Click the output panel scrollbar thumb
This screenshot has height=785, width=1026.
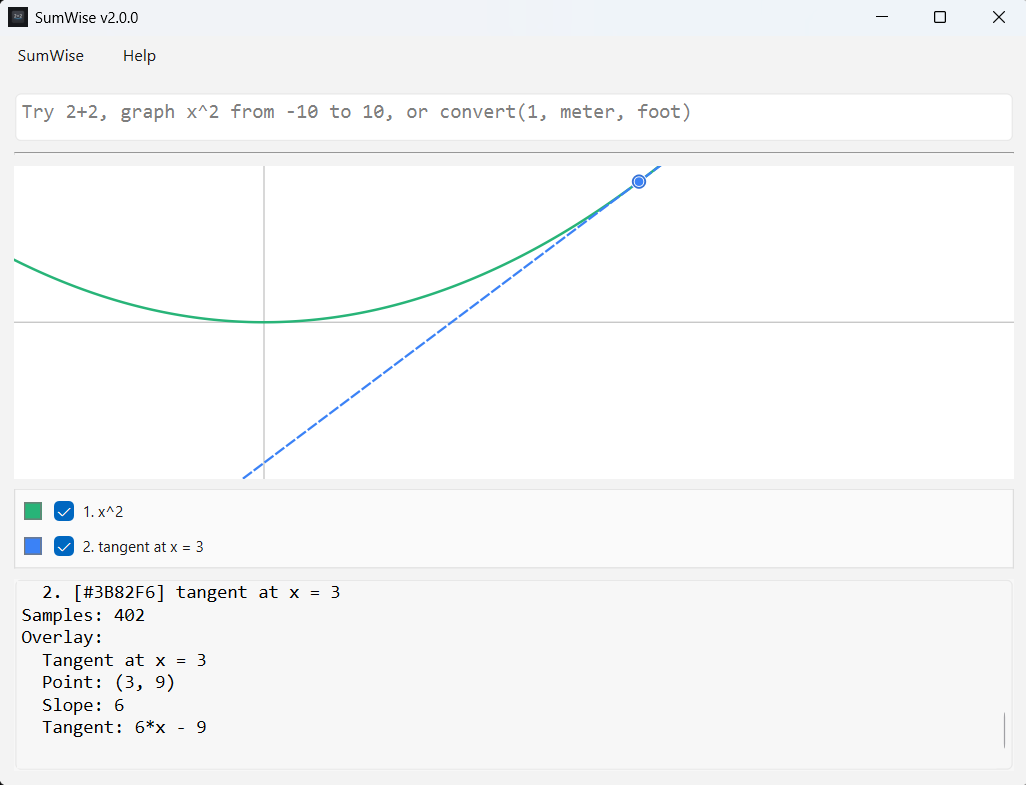(x=1004, y=730)
